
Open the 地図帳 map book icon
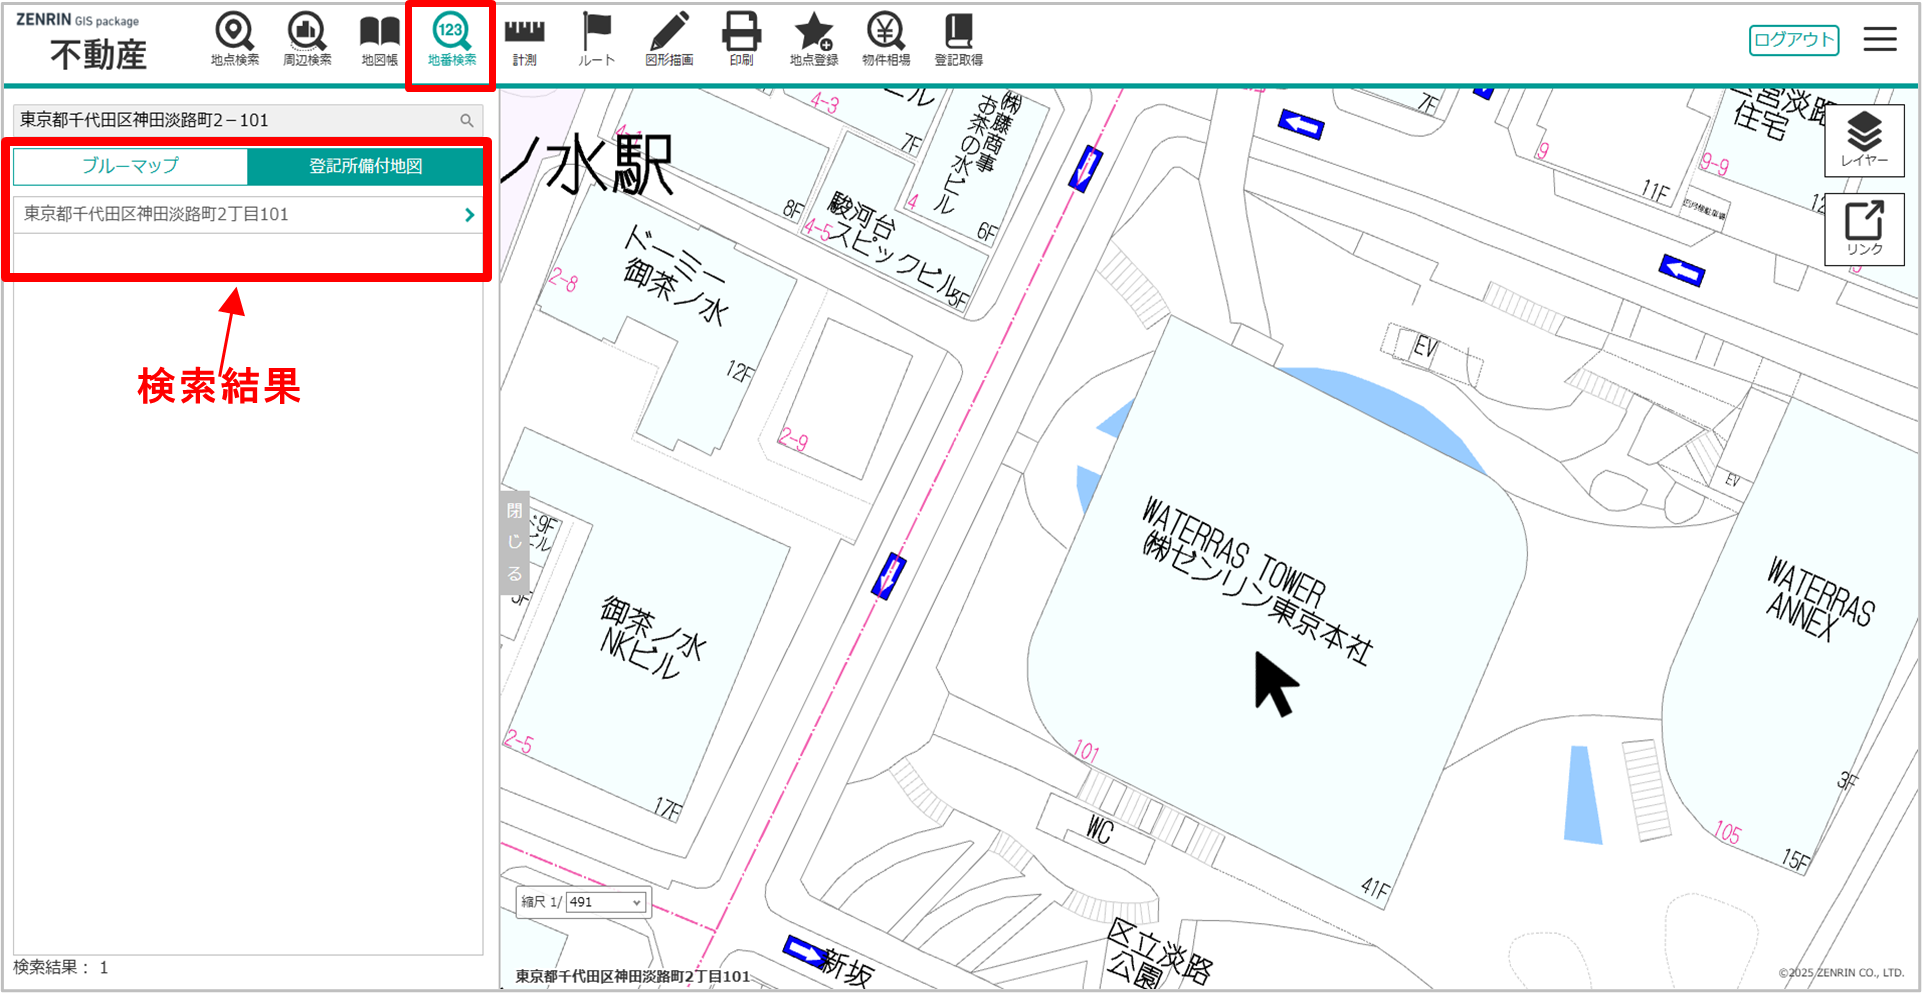point(379,40)
